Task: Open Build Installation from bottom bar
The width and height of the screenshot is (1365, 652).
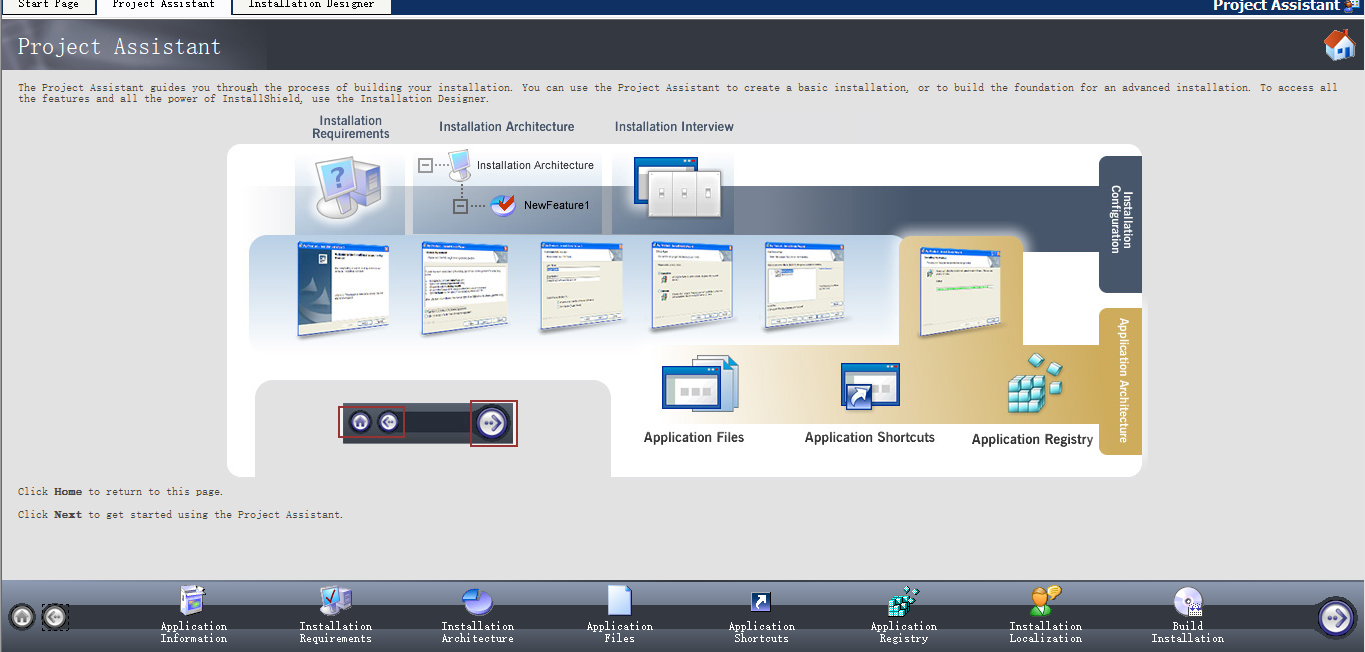Action: (x=1188, y=615)
